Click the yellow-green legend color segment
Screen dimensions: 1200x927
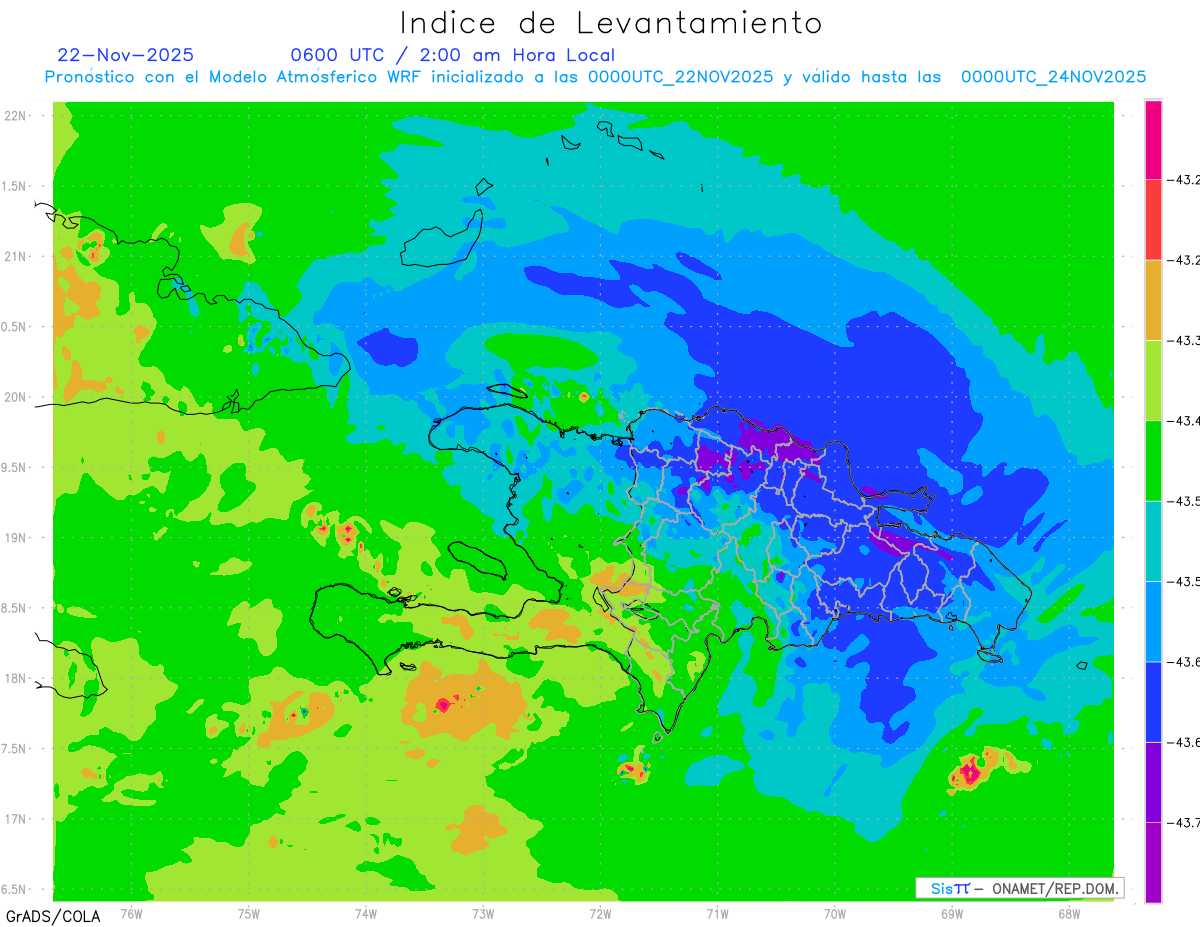click(x=1153, y=380)
